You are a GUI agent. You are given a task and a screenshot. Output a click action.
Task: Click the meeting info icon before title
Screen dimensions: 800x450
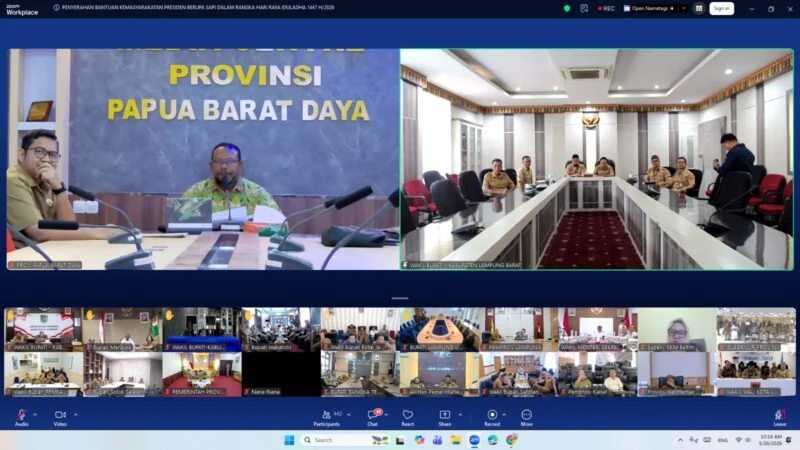click(x=57, y=8)
